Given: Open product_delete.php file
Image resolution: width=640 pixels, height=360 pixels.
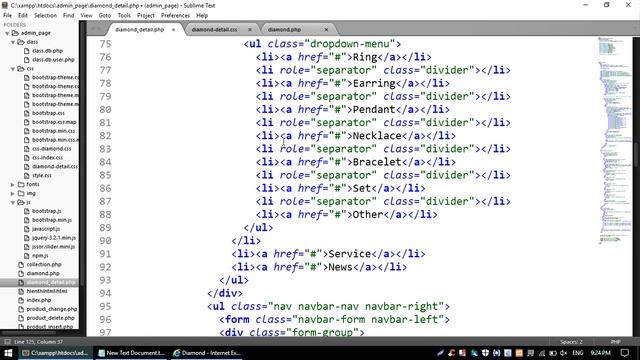Looking at the screenshot, I should point(50,318).
